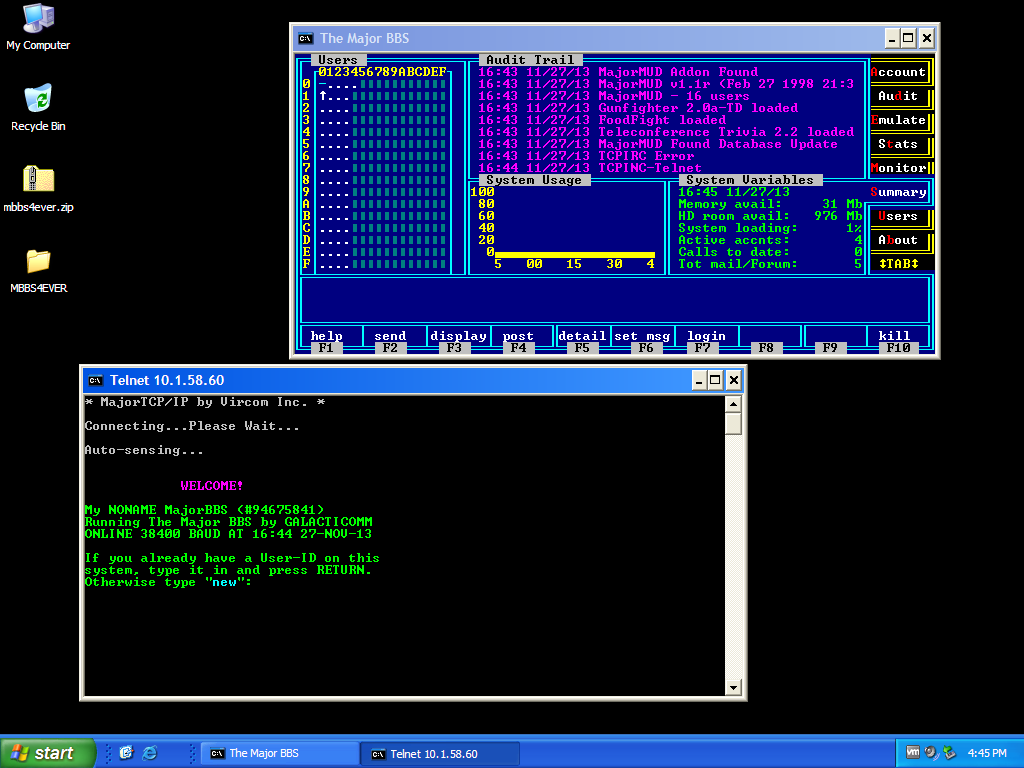The width and height of the screenshot is (1024, 768).
Task: Choose the Emulate option
Action: 898,120
